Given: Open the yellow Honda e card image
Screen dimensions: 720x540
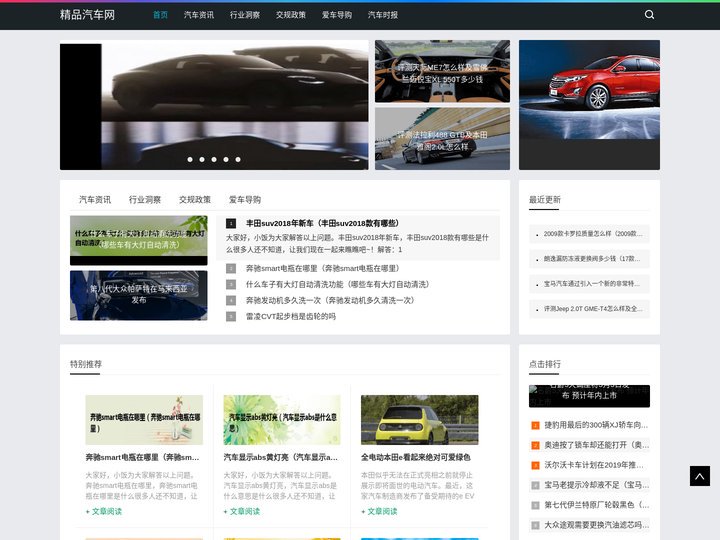Looking at the screenshot, I should (x=420, y=420).
